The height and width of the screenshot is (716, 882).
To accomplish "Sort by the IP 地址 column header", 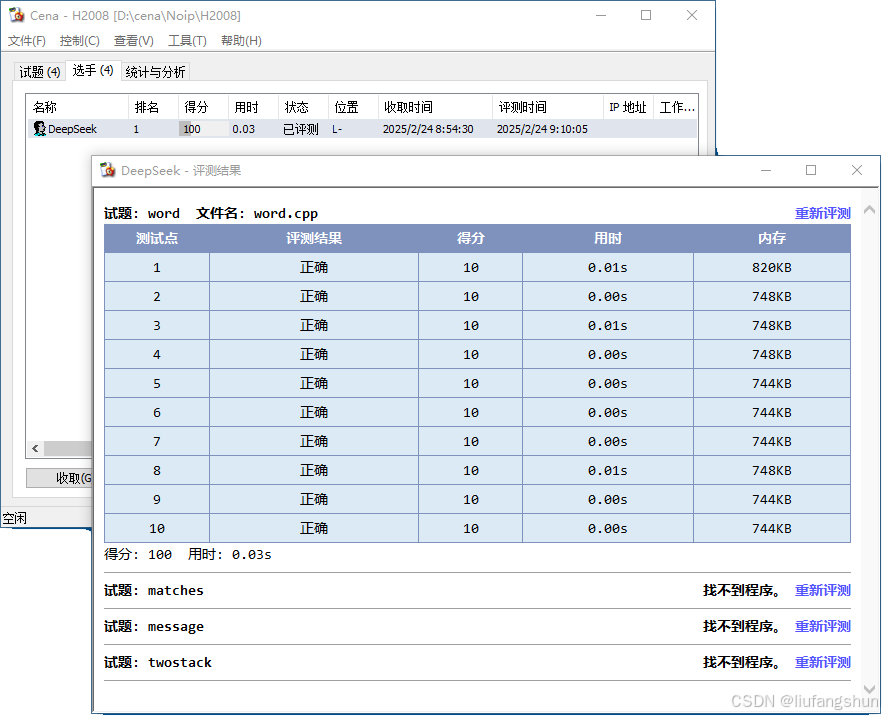I will pyautogui.click(x=628, y=107).
